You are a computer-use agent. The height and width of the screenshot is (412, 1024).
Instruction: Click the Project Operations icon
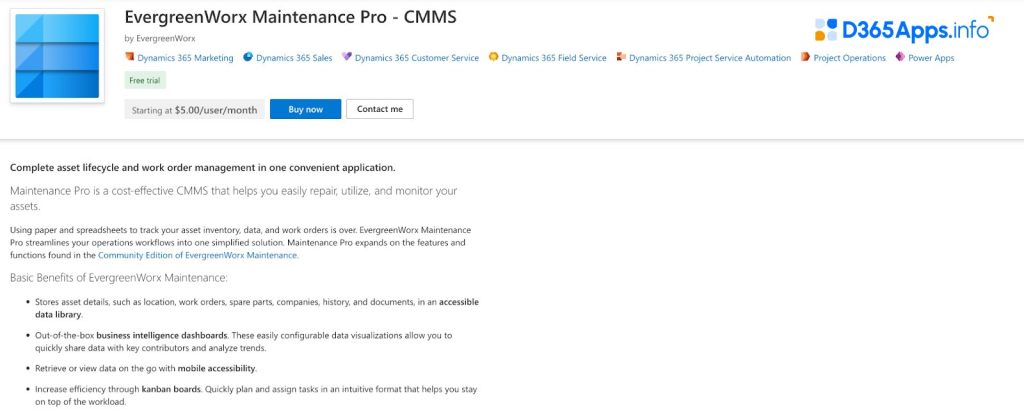[805, 57]
